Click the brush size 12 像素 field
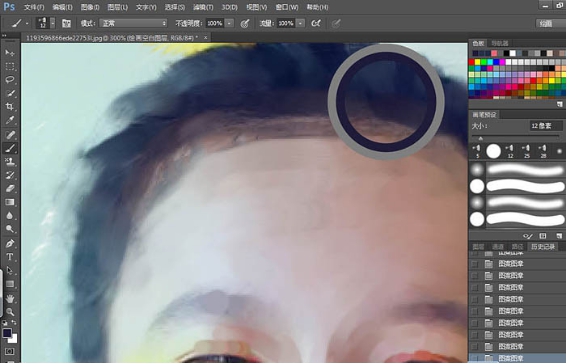Image resolution: width=567 pixels, height=364 pixels. click(x=546, y=126)
